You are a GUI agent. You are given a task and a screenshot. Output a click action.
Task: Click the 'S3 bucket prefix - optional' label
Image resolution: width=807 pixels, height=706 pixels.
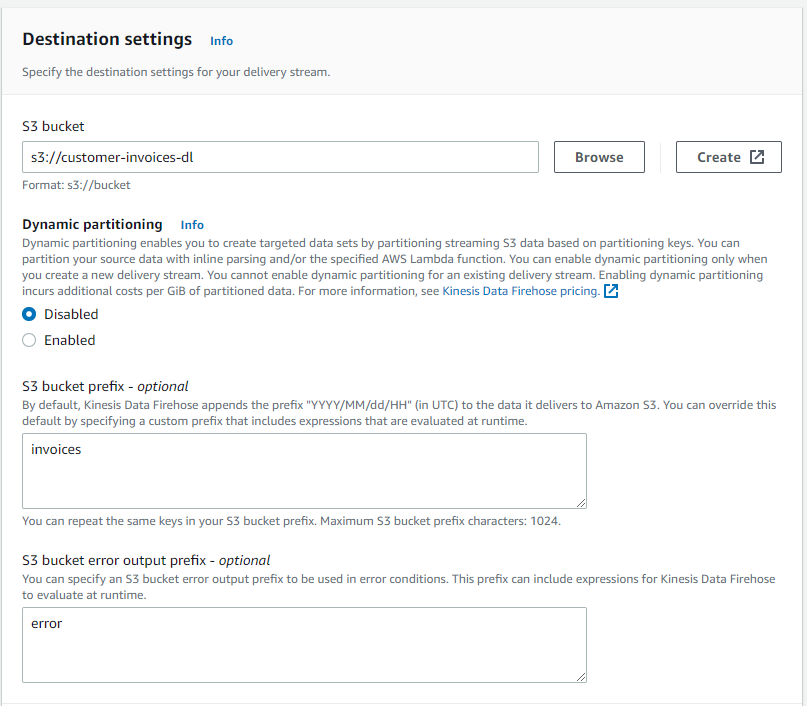[105, 386]
